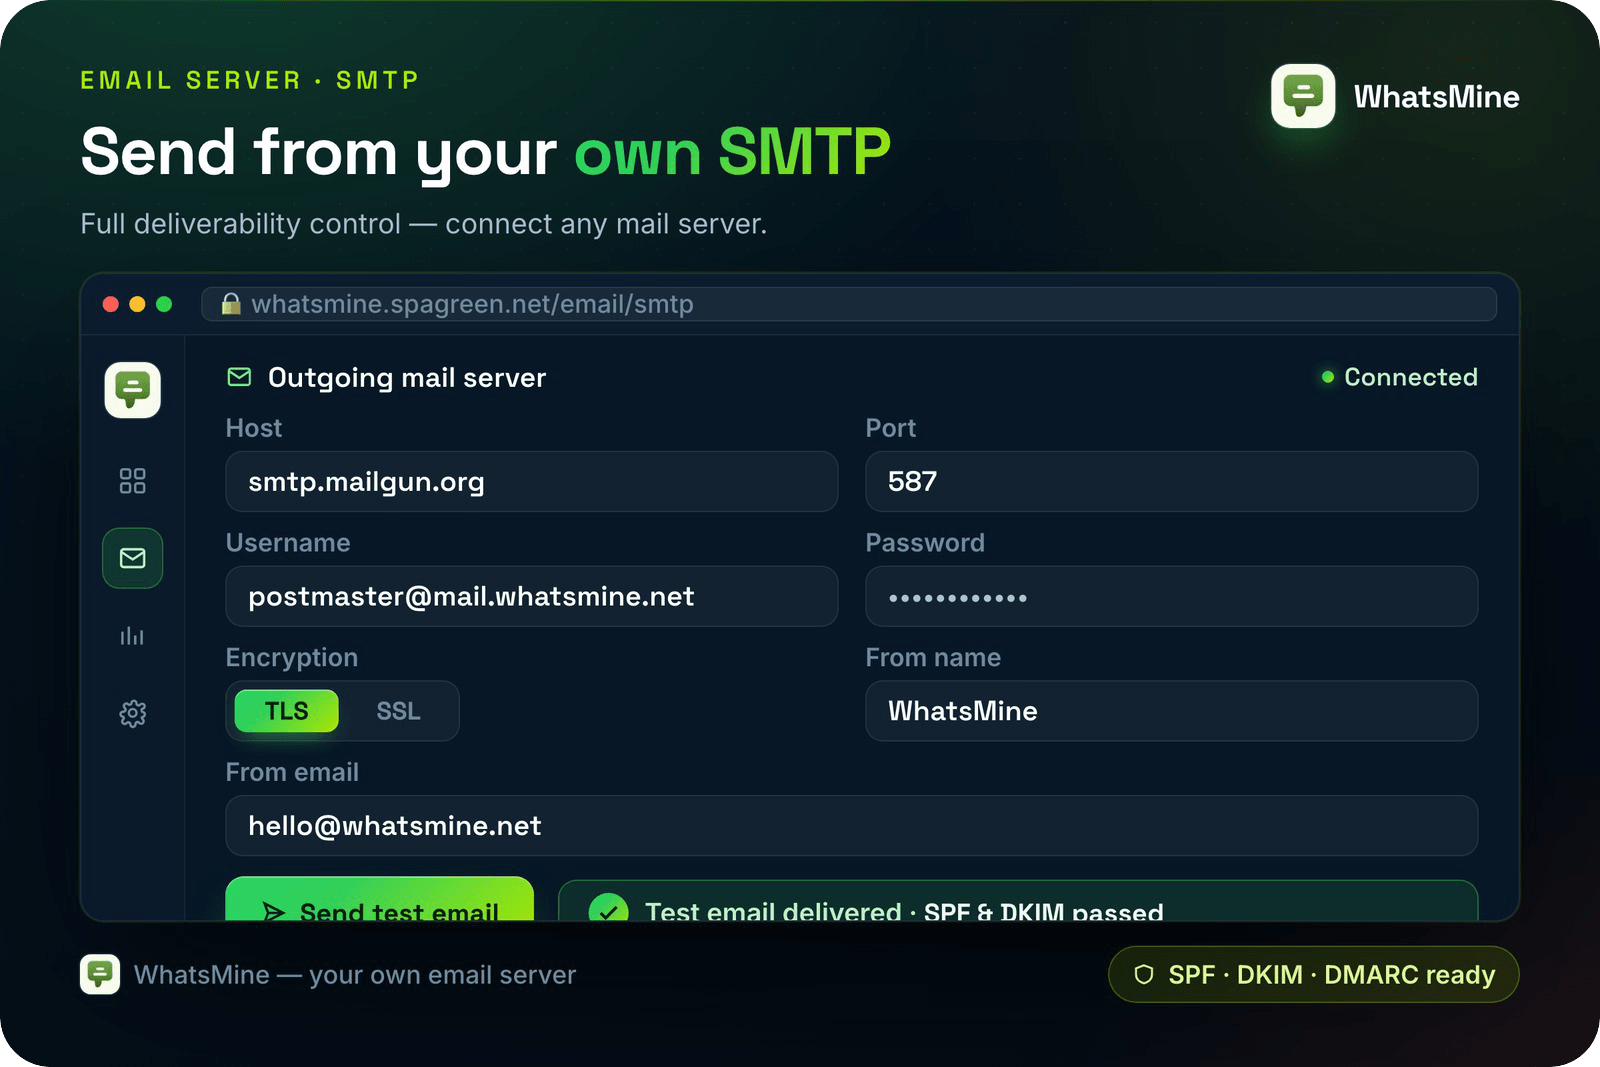Select the email envelope icon in sidebar
This screenshot has width=1600, height=1067.
coord(133,558)
